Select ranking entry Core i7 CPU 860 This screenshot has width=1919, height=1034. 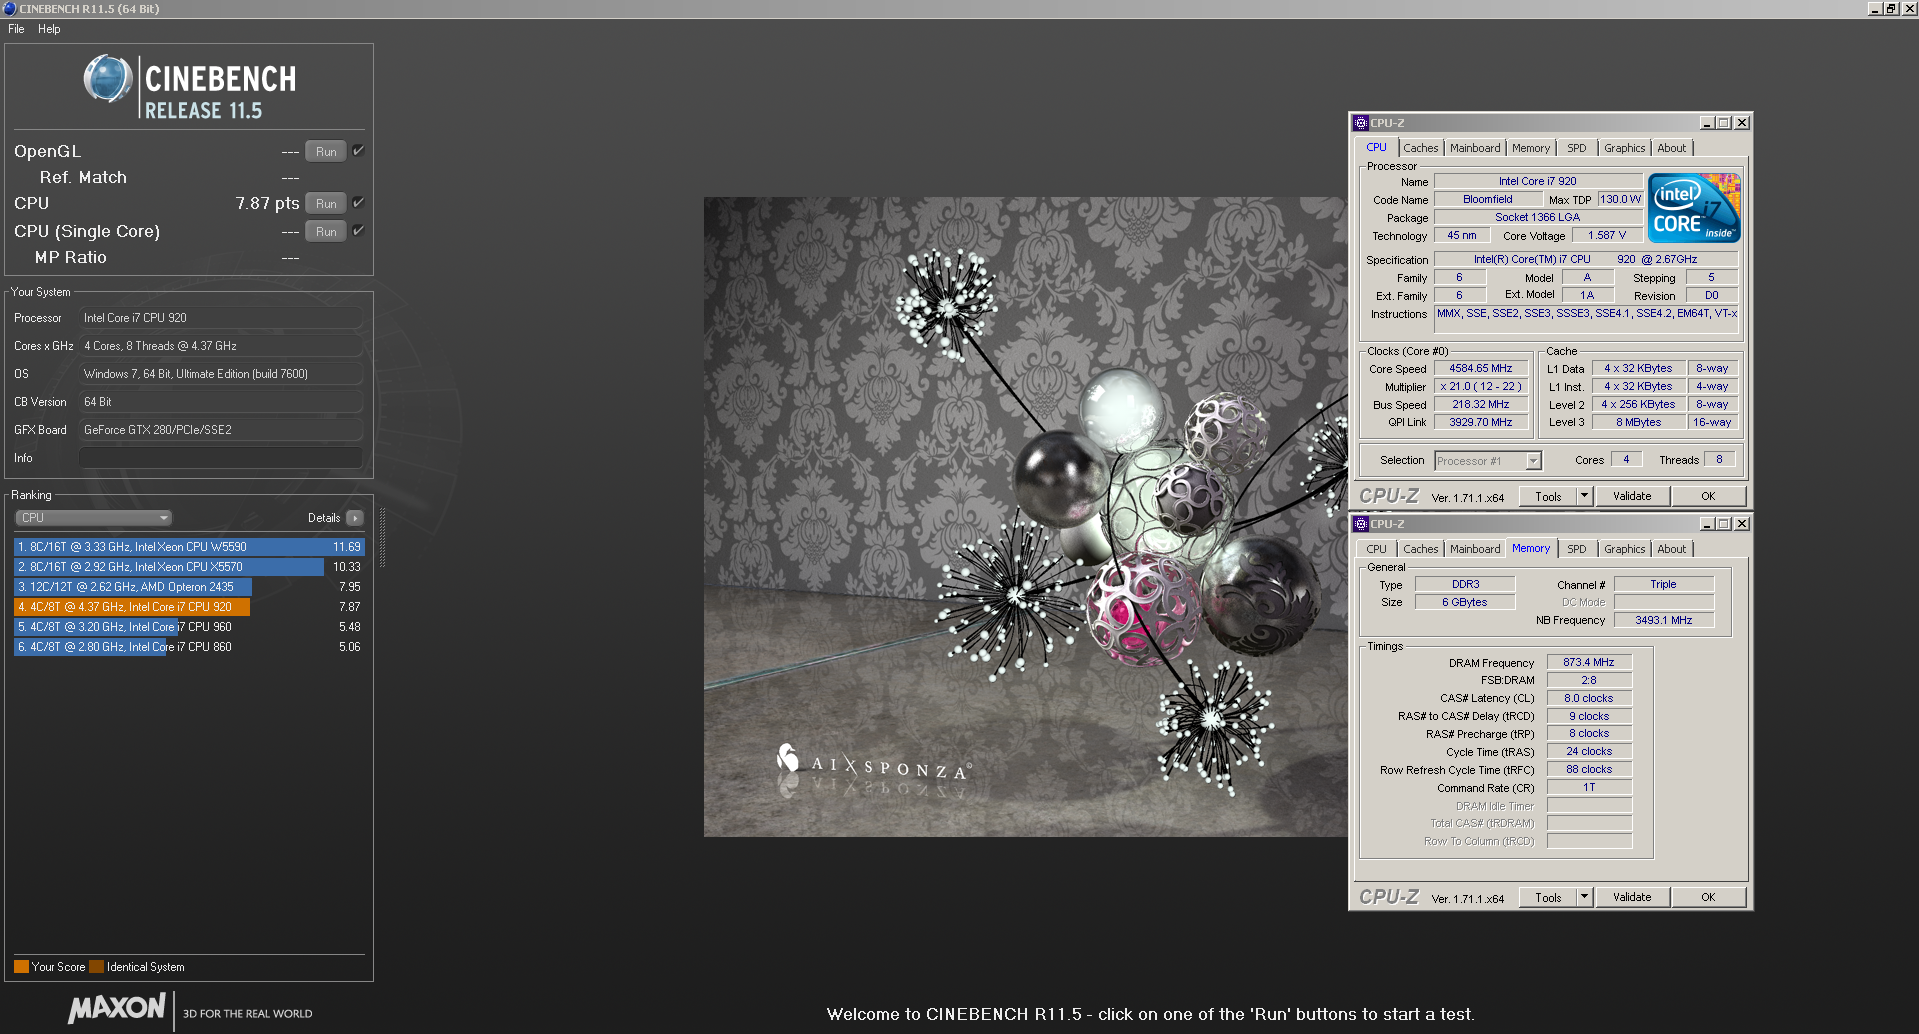[x=189, y=647]
